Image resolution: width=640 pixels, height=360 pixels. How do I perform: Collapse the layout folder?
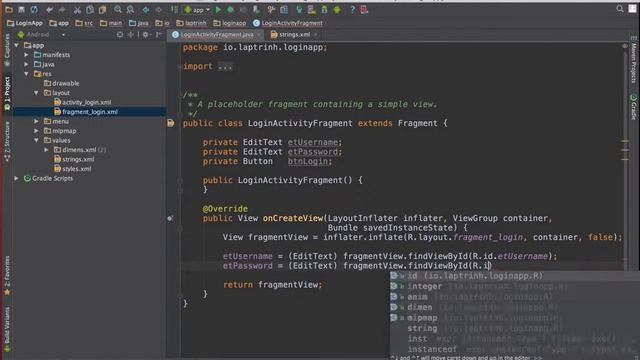click(36, 93)
